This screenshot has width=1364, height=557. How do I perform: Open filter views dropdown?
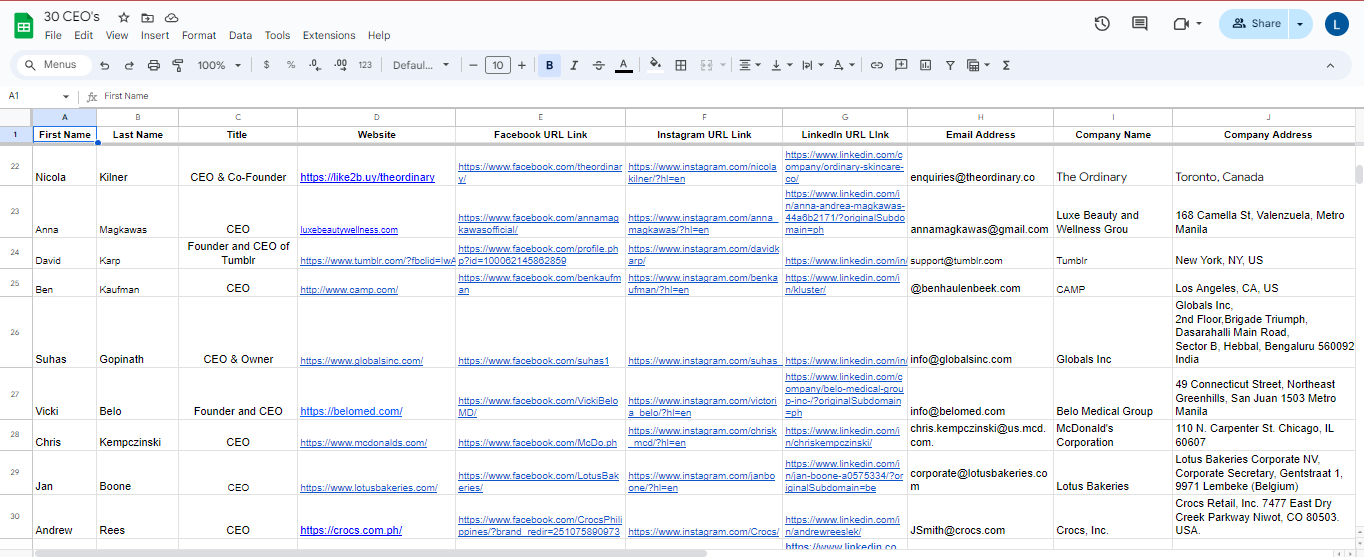click(x=978, y=65)
